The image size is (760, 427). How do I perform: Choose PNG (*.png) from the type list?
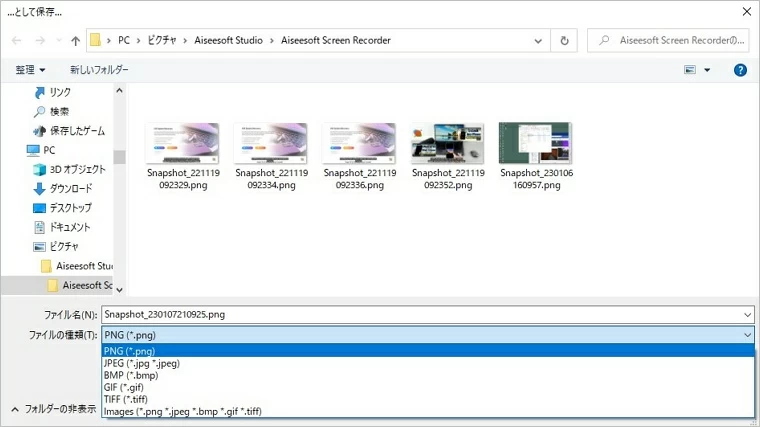(x=428, y=351)
